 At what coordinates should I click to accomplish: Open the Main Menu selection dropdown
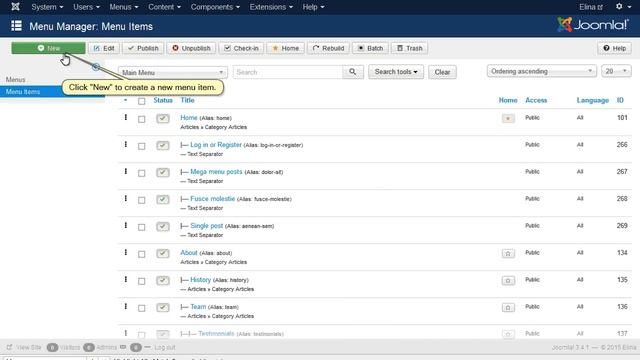[x=173, y=72]
